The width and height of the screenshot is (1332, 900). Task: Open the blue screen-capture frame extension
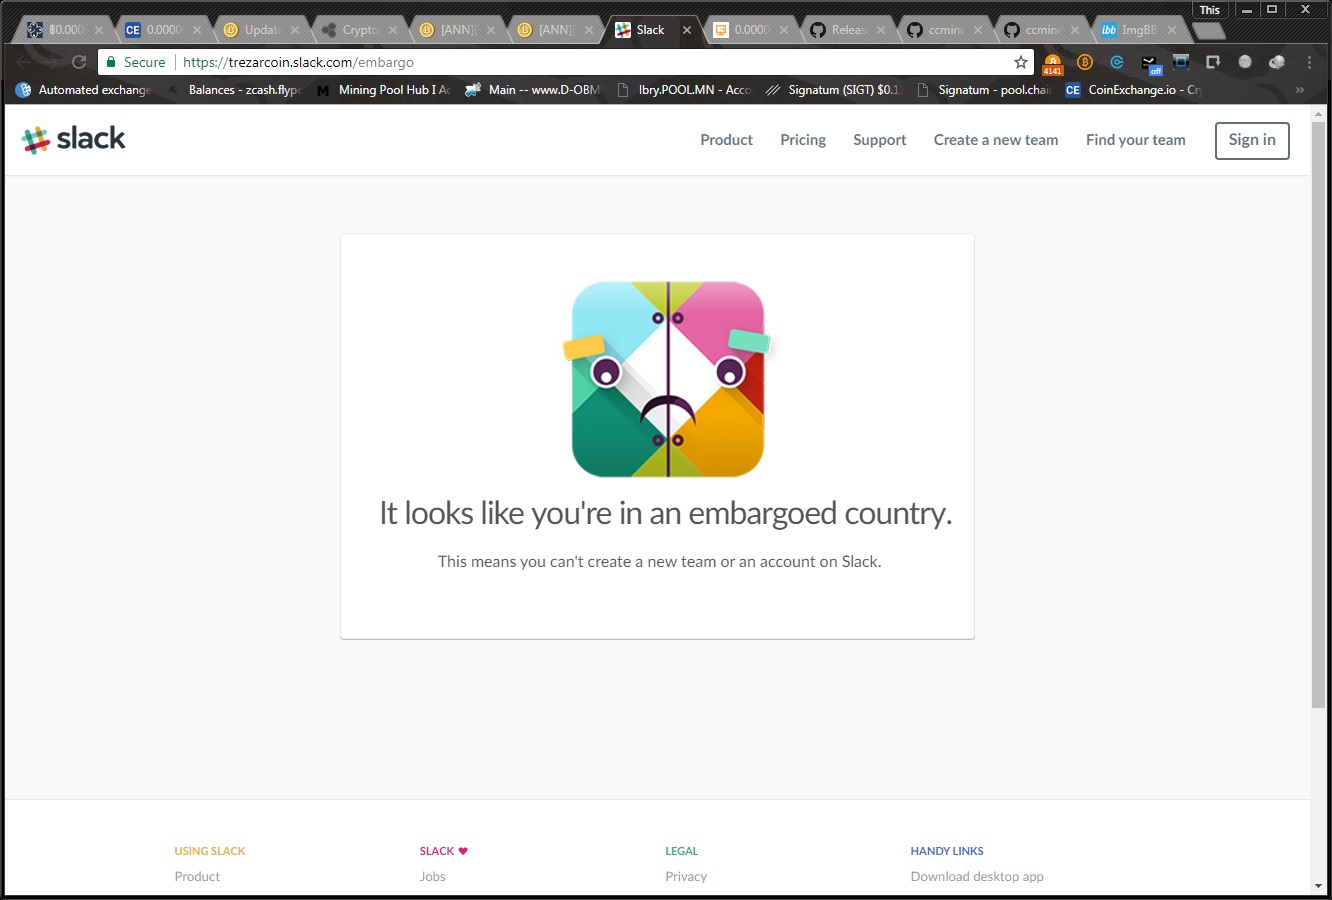click(x=1181, y=62)
